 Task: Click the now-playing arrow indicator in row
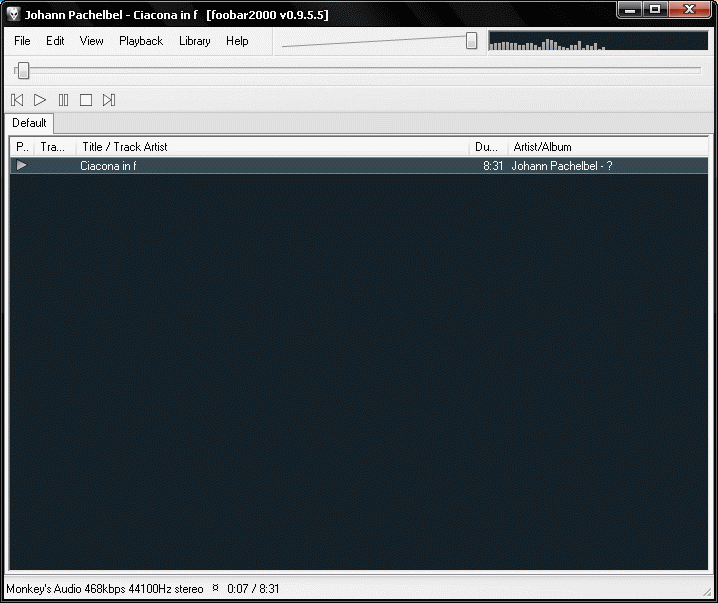click(21, 165)
